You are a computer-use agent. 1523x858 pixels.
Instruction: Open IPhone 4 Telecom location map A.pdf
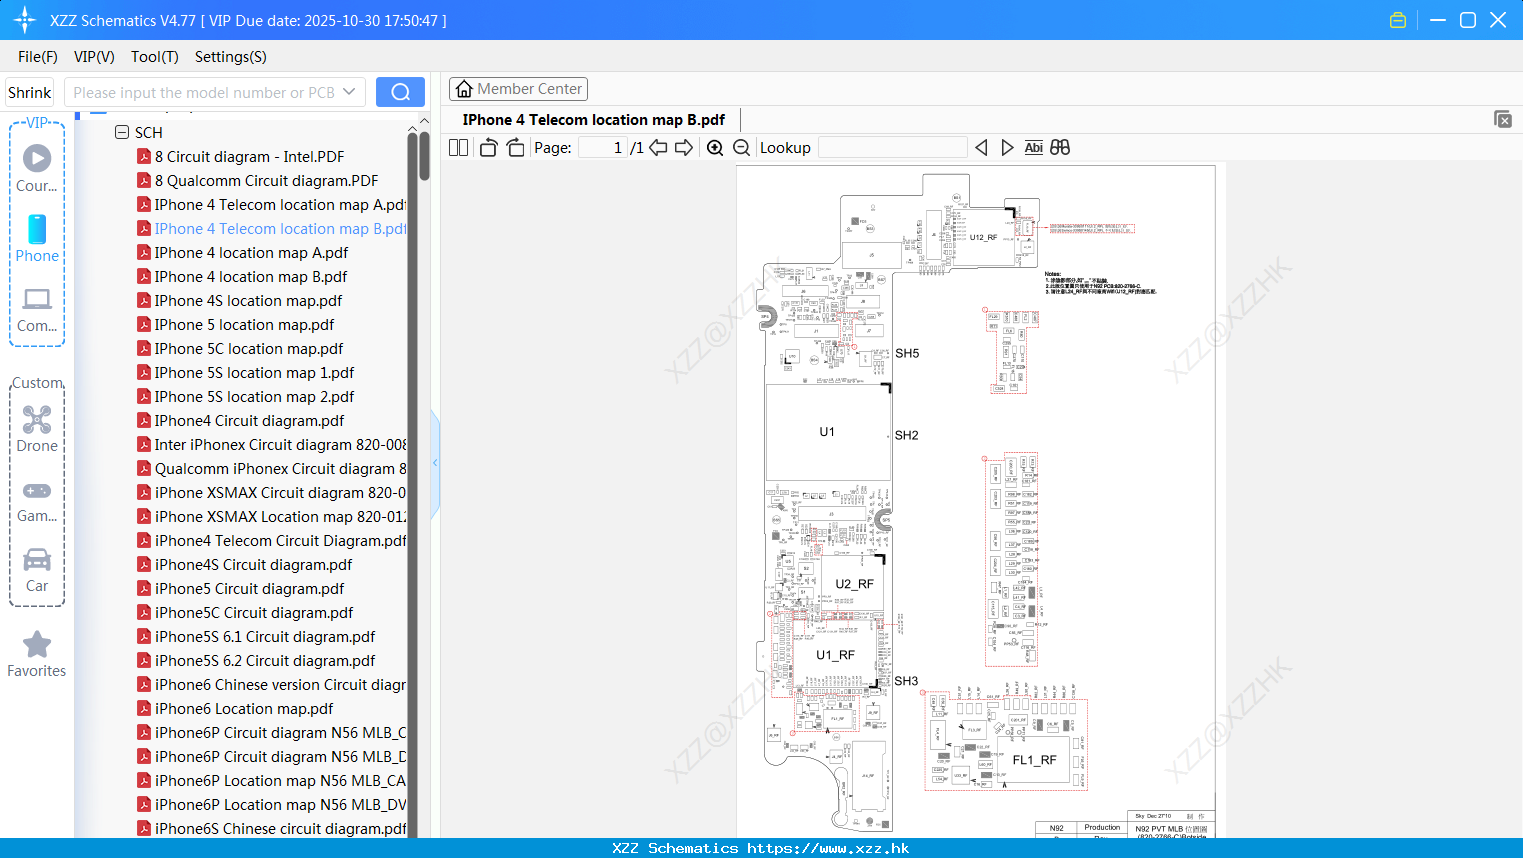[x=272, y=205]
